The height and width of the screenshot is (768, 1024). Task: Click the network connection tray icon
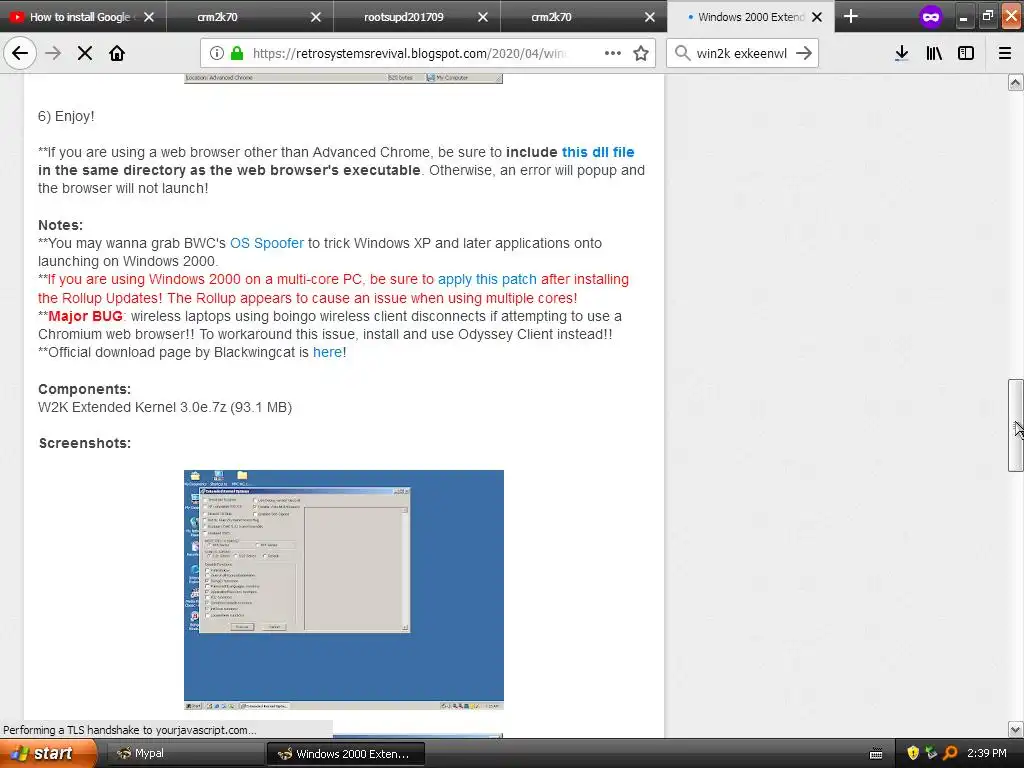(x=931, y=754)
